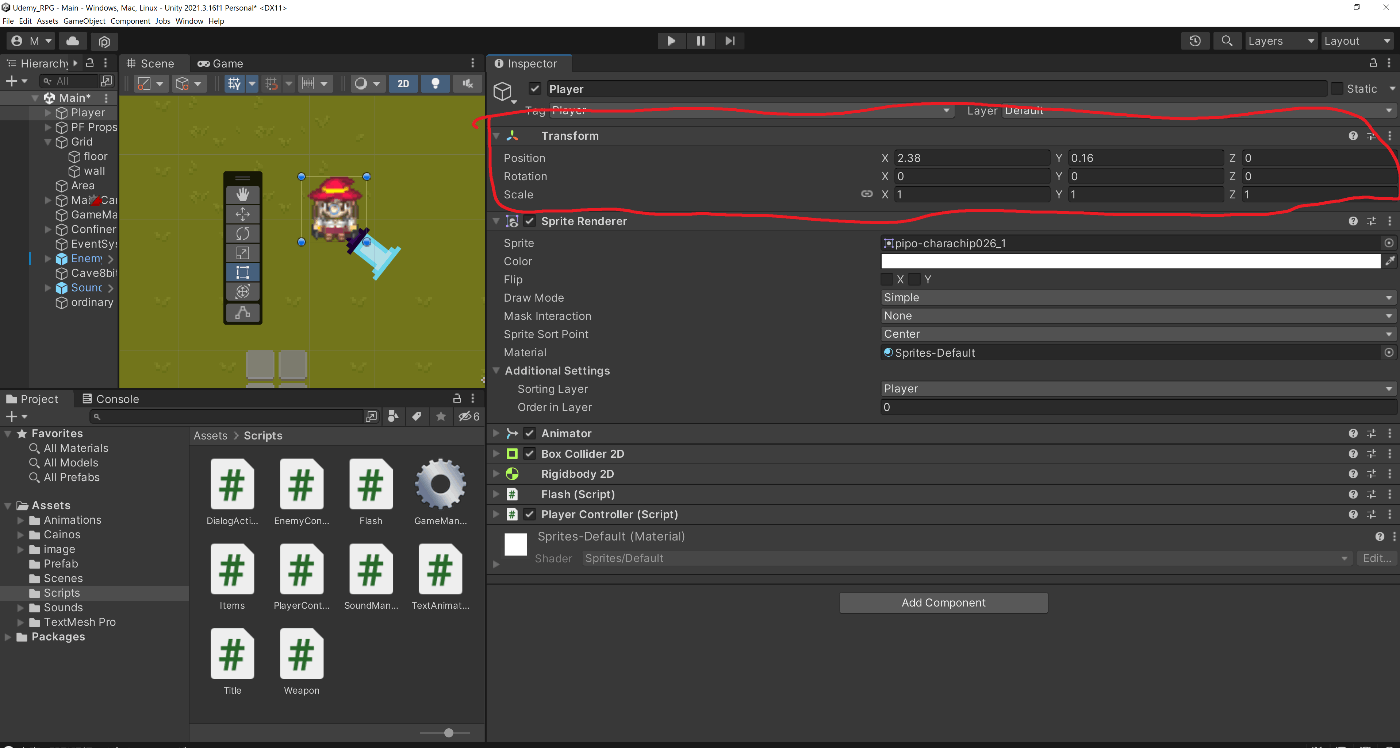Open the Sprite Sort Point dropdown
The width and height of the screenshot is (1400, 748).
(1138, 334)
